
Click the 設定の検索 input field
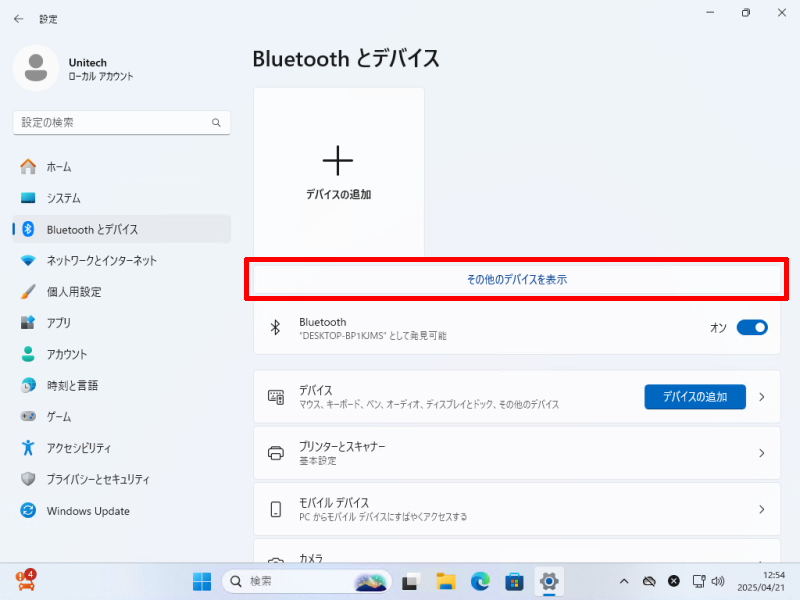point(121,122)
